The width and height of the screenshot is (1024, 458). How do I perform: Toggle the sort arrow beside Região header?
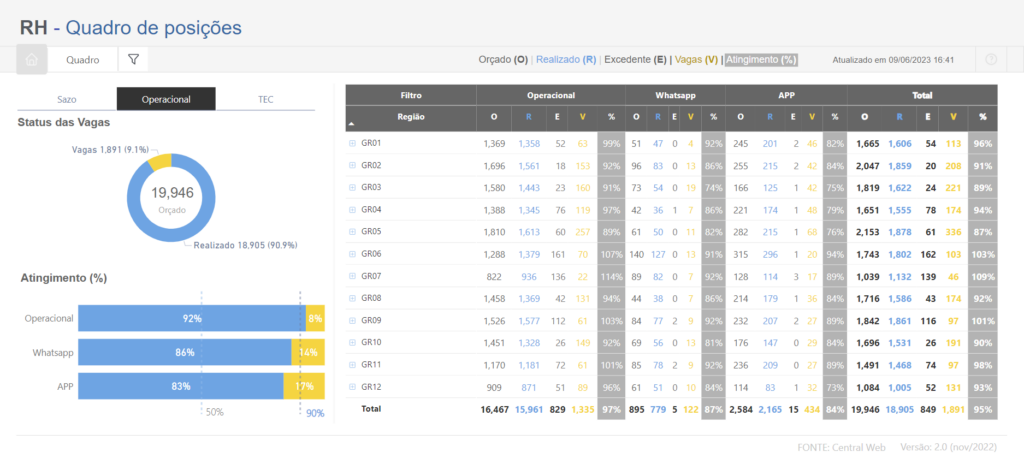[351, 123]
